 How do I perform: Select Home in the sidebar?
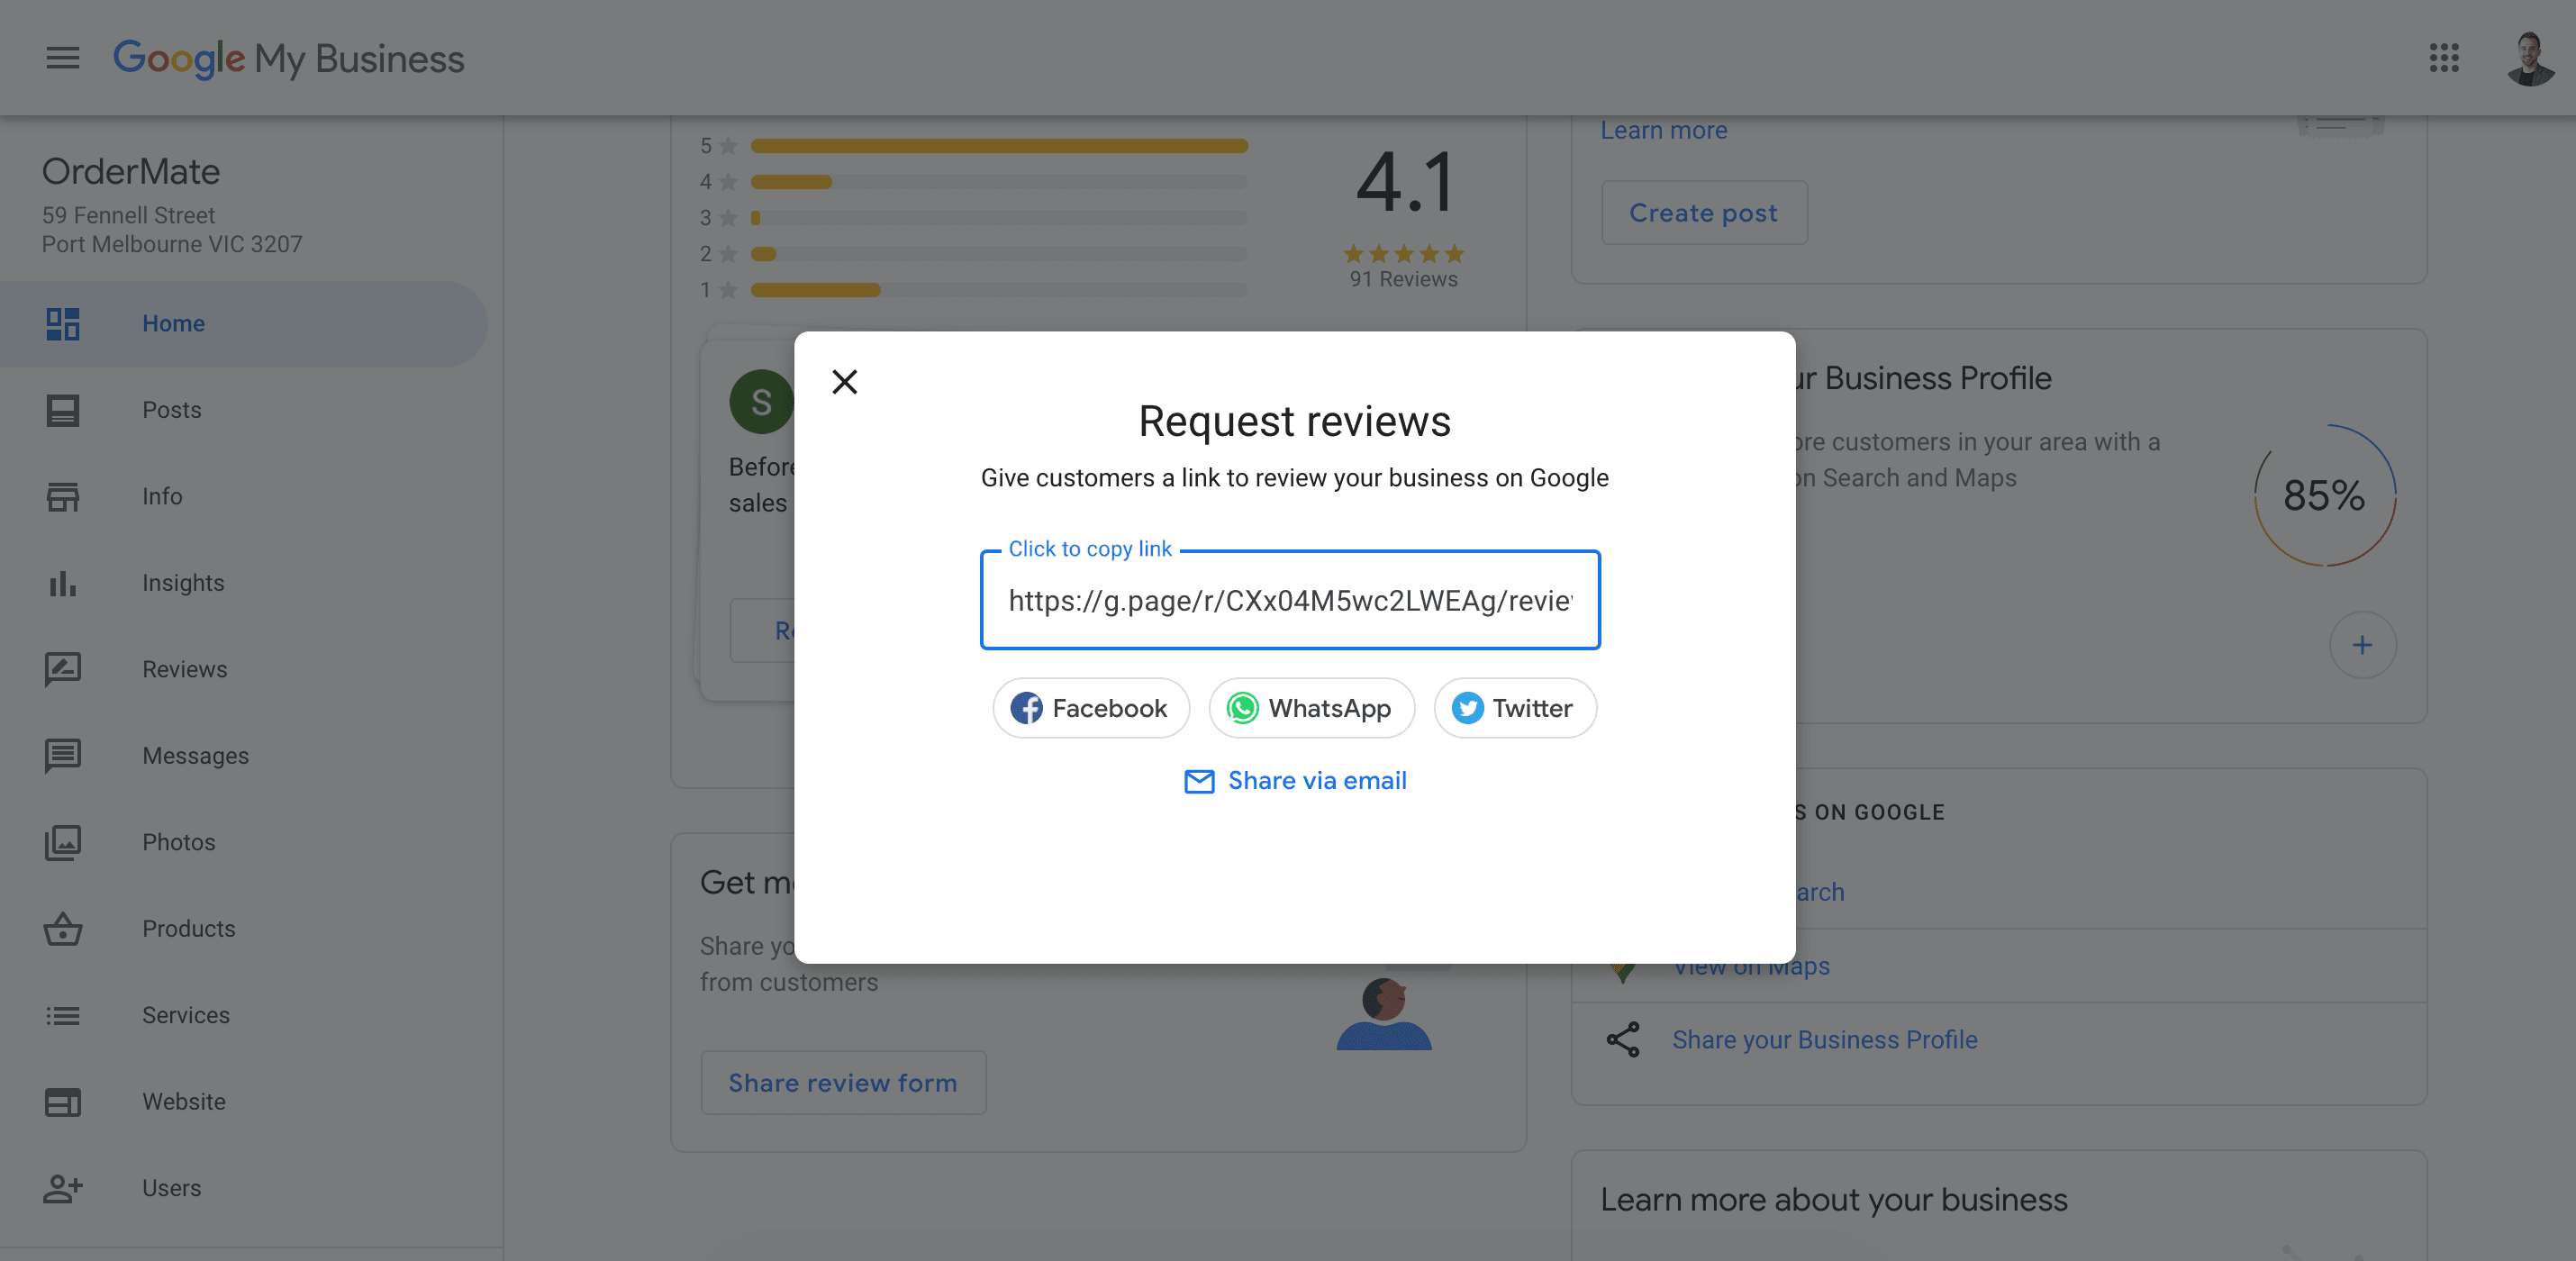pos(243,324)
